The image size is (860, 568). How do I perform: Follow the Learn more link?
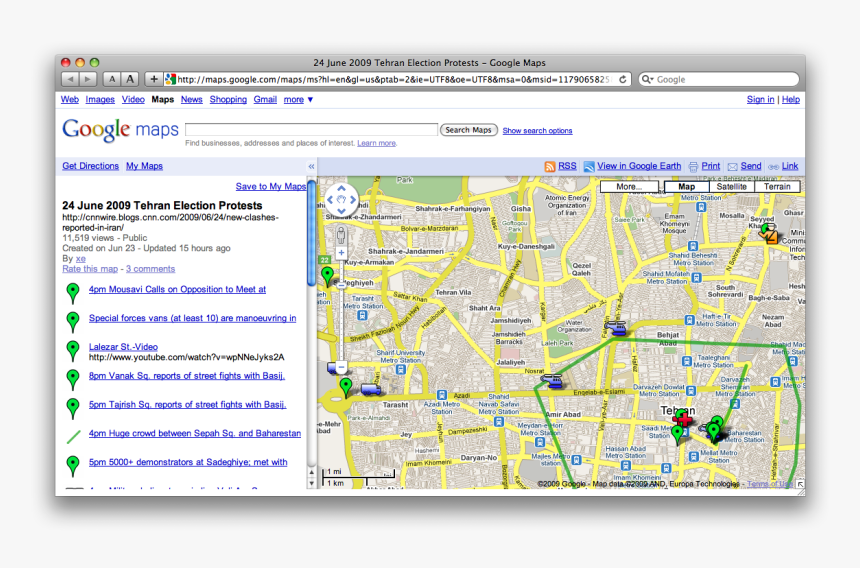pos(376,143)
